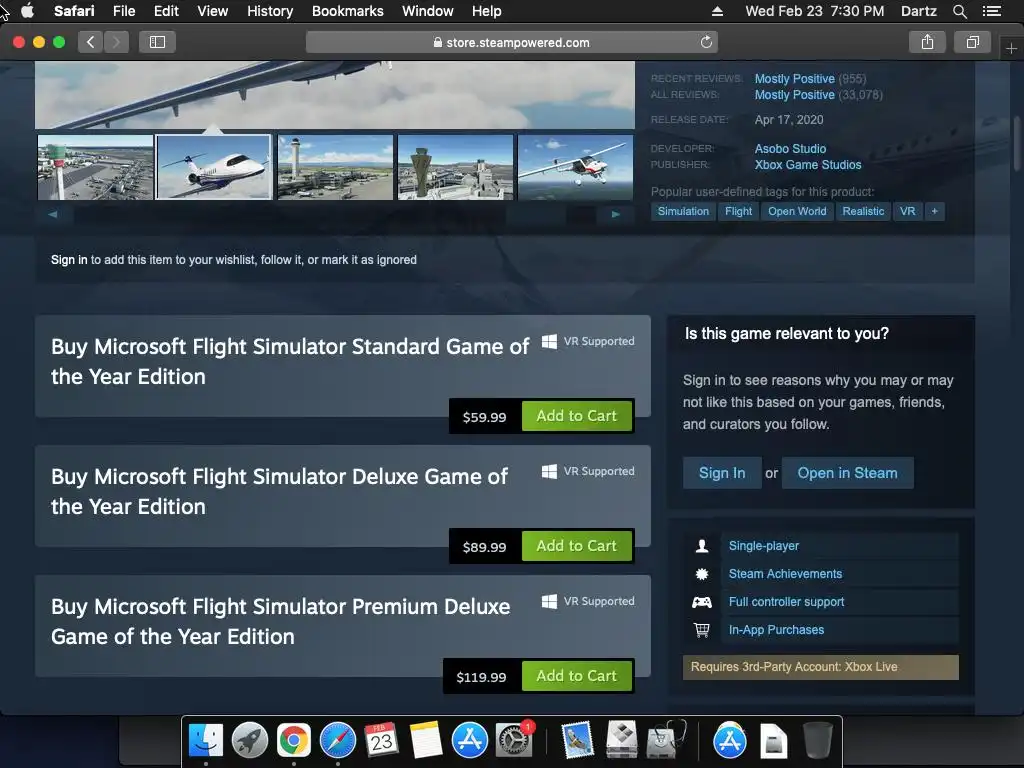This screenshot has width=1024, height=768.
Task: Go back with Safari back arrow
Action: pyautogui.click(x=91, y=42)
